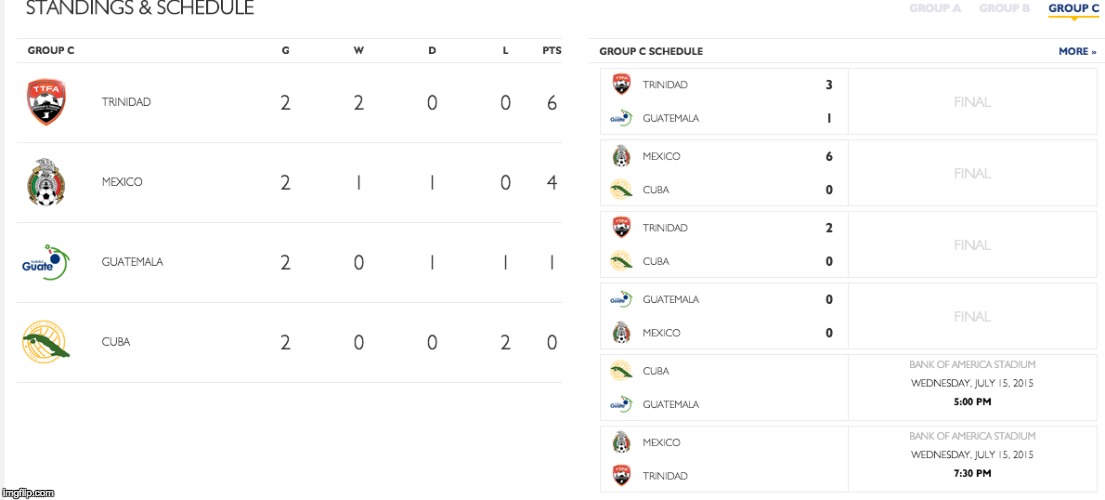Select the Group C tab
Screen dimensions: 1105x500
click(x=1073, y=9)
